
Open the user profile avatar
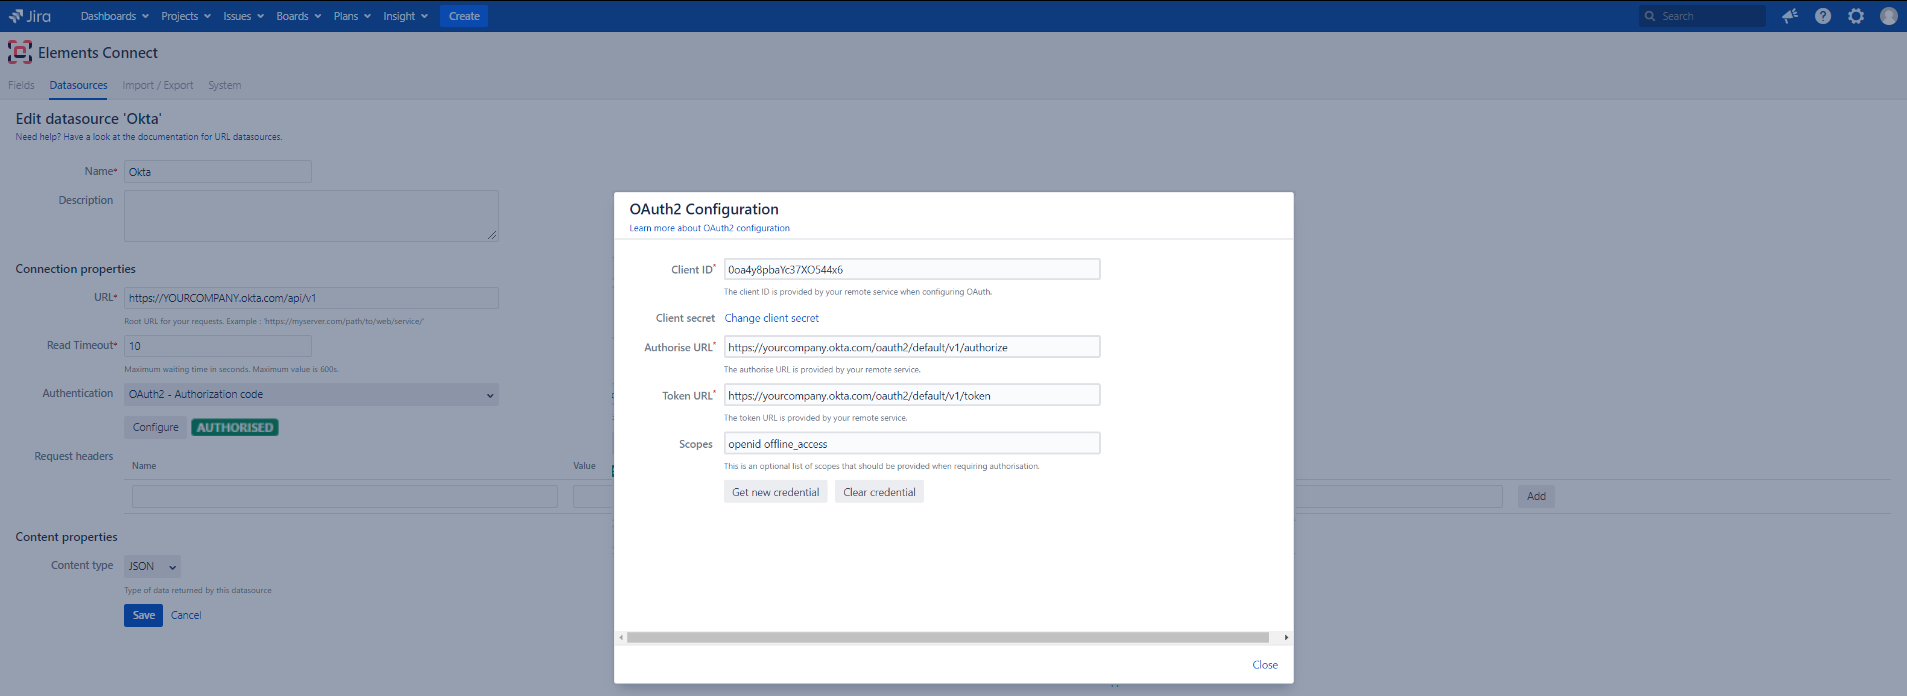tap(1889, 16)
